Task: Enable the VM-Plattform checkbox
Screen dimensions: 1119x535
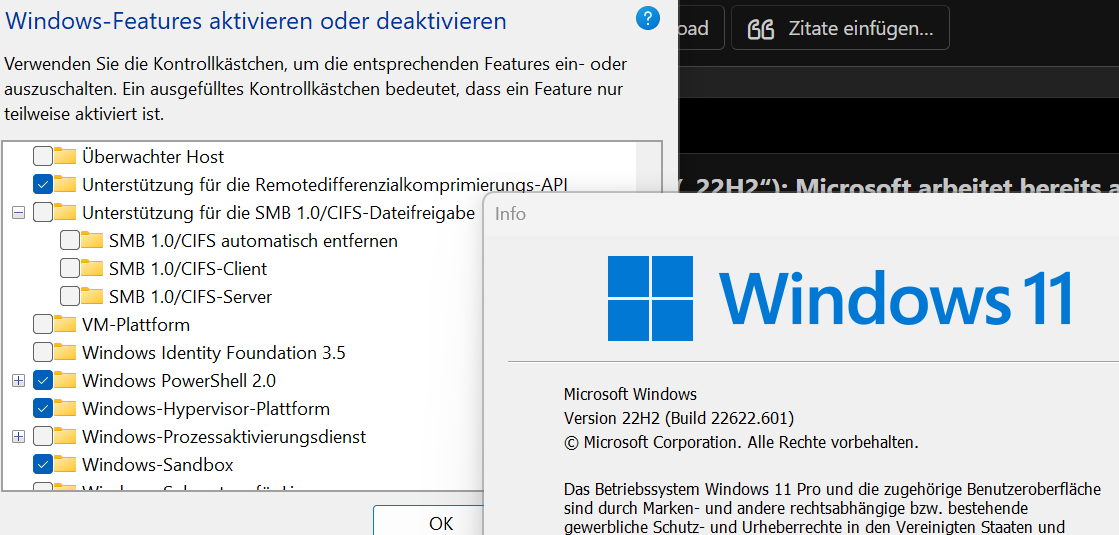Action: click(43, 325)
